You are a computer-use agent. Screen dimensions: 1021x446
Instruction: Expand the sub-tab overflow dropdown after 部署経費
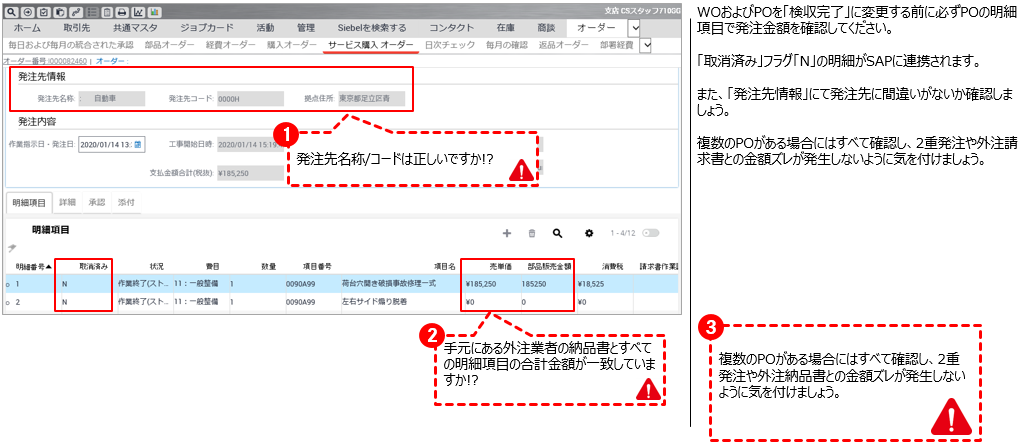tap(645, 45)
